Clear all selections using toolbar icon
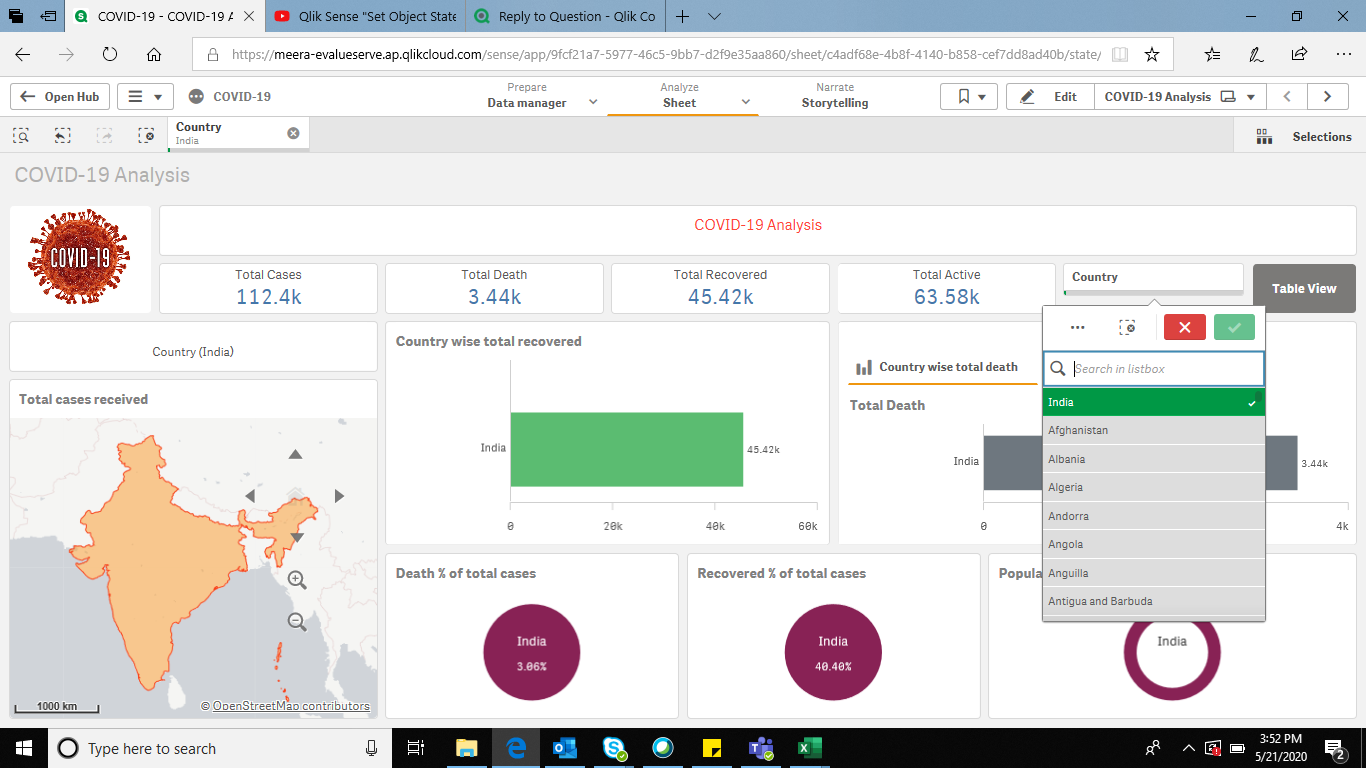 pyautogui.click(x=146, y=135)
